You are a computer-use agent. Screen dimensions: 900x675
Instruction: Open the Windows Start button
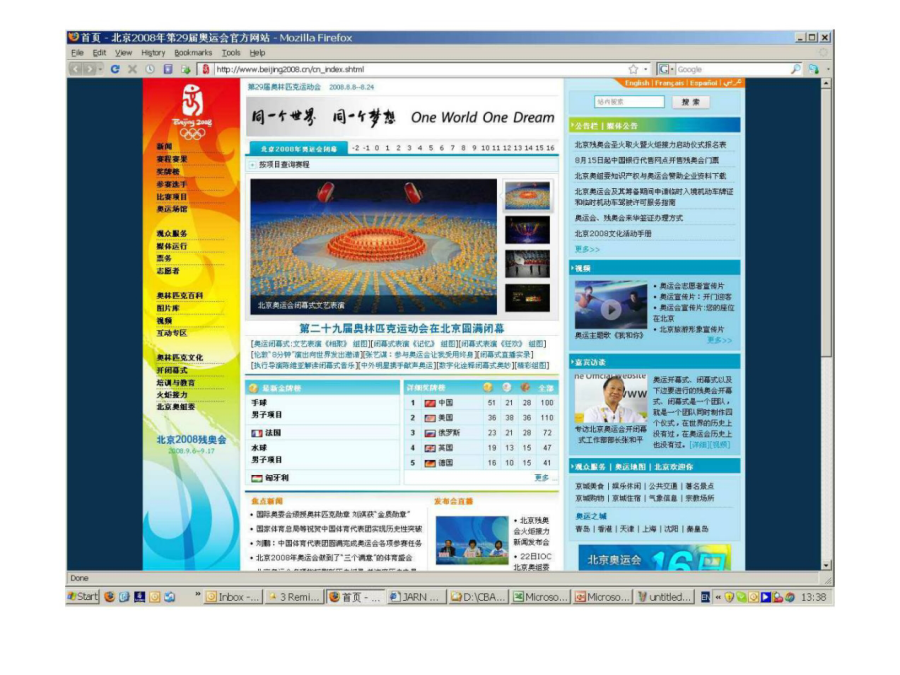click(x=83, y=596)
